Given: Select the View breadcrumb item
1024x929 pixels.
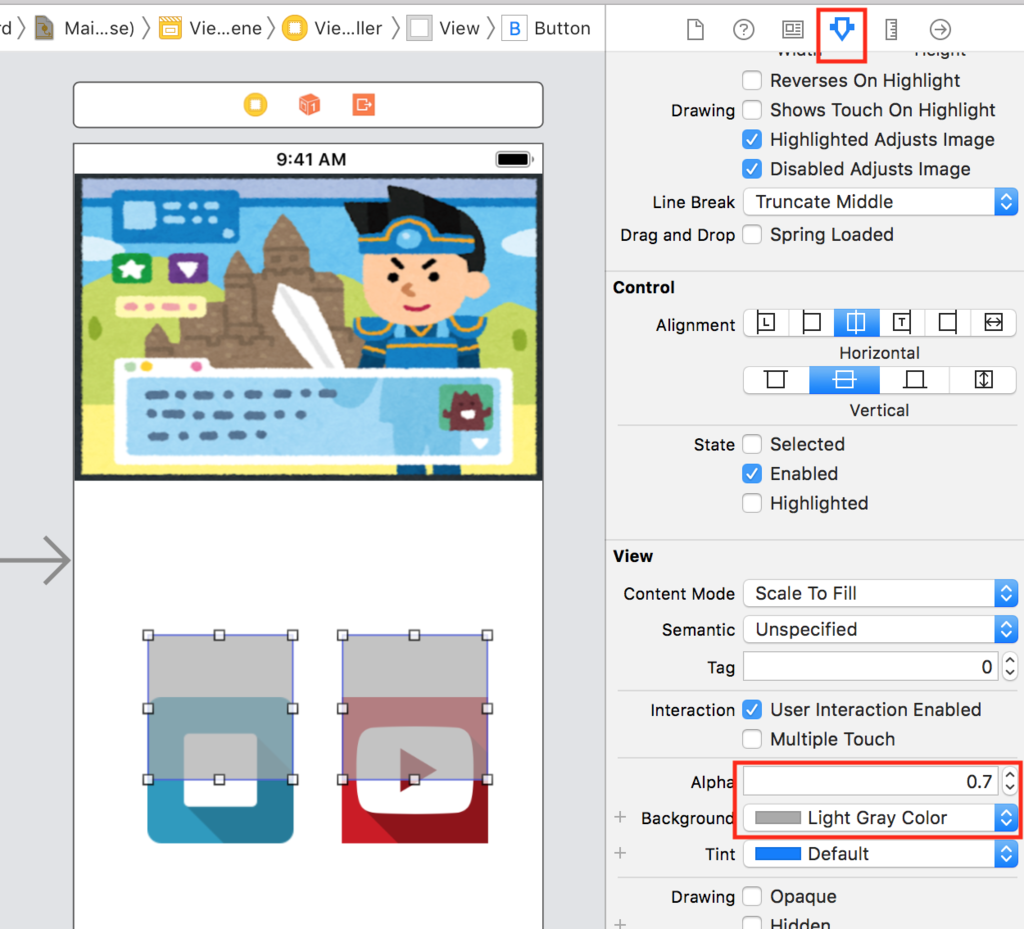Looking at the screenshot, I should (x=443, y=28).
